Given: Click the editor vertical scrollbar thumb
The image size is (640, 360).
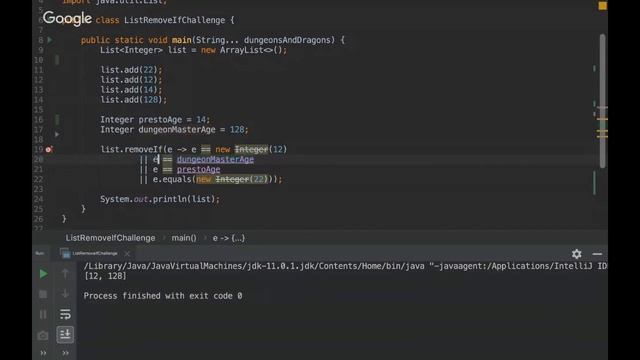Looking at the screenshot, I should click(602, 101).
